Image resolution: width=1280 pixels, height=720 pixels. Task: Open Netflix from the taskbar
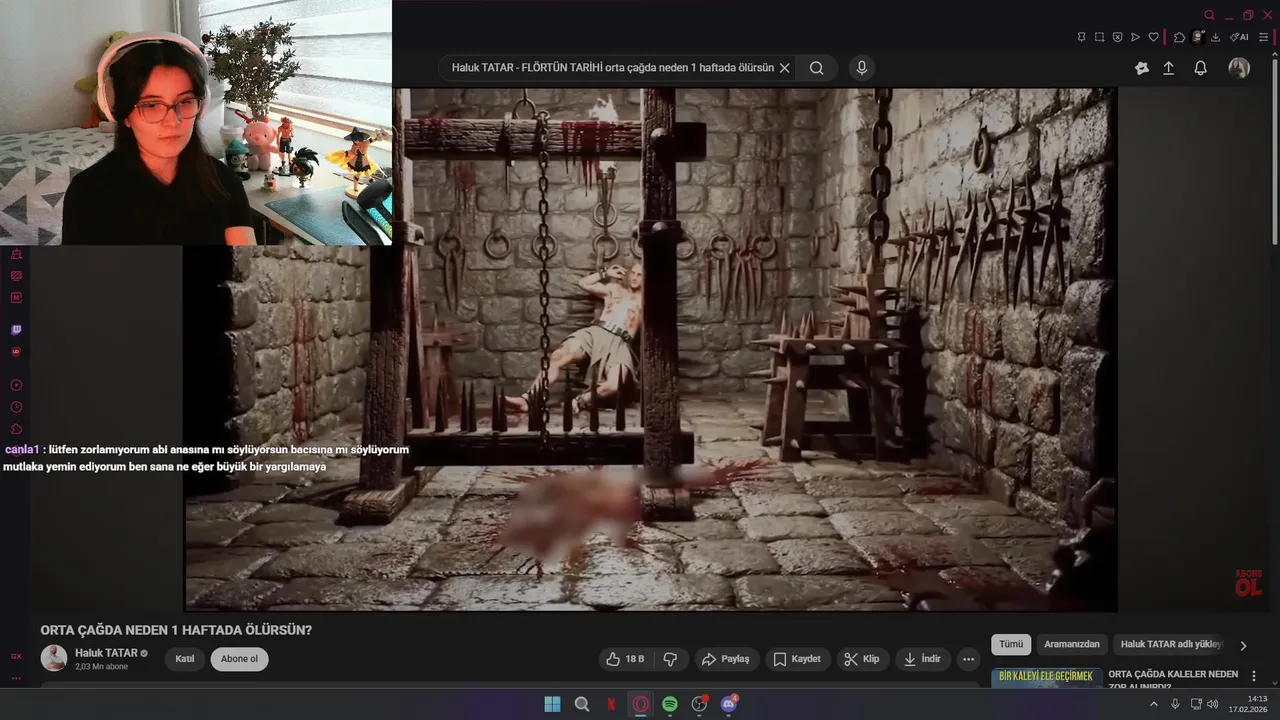coord(612,704)
